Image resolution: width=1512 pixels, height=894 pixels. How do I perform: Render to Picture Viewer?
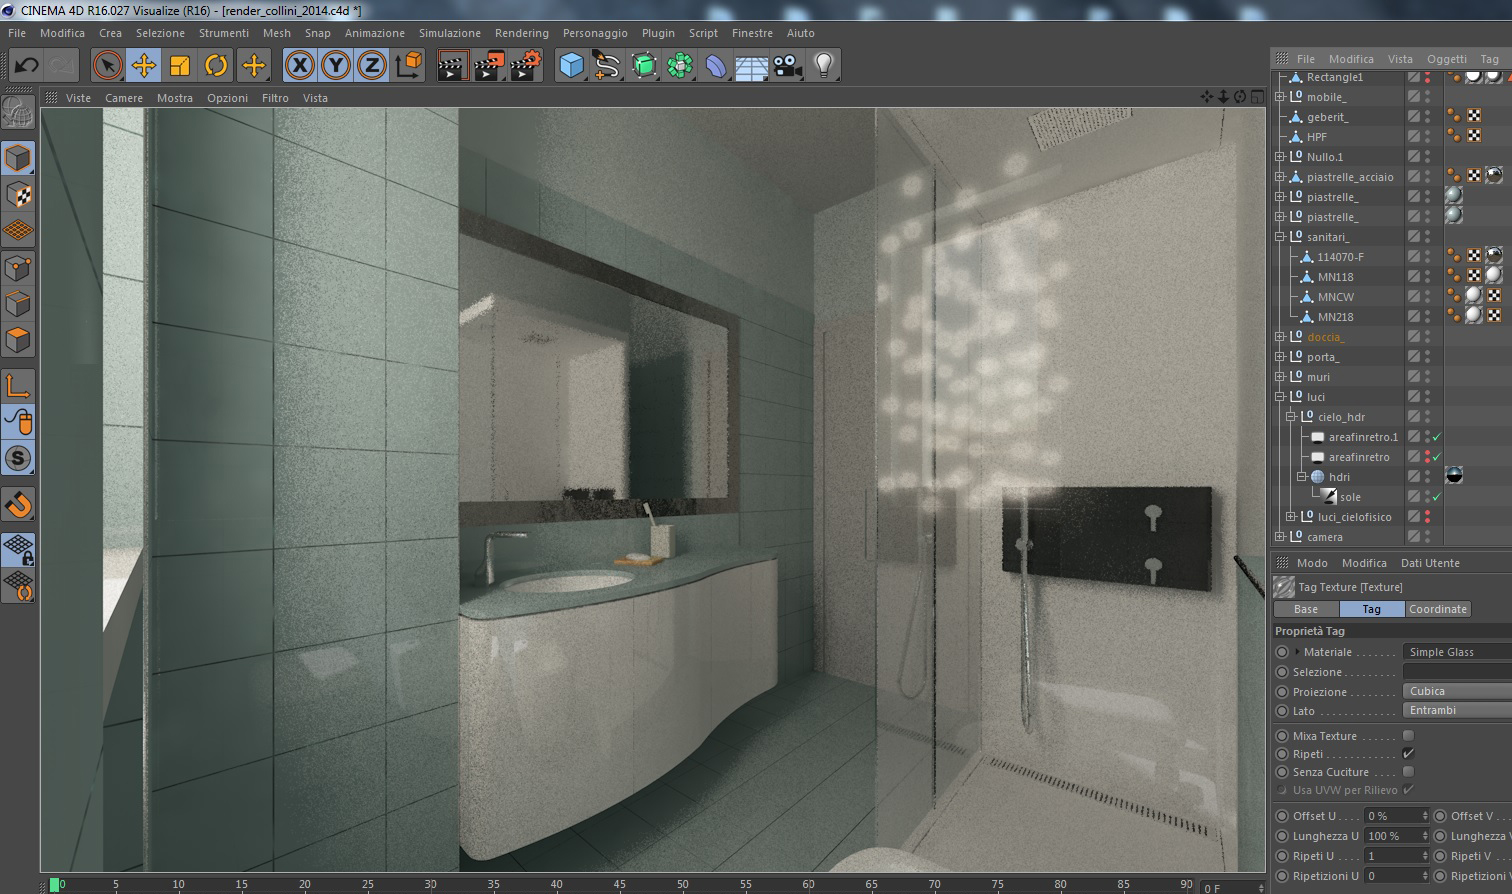tap(489, 66)
